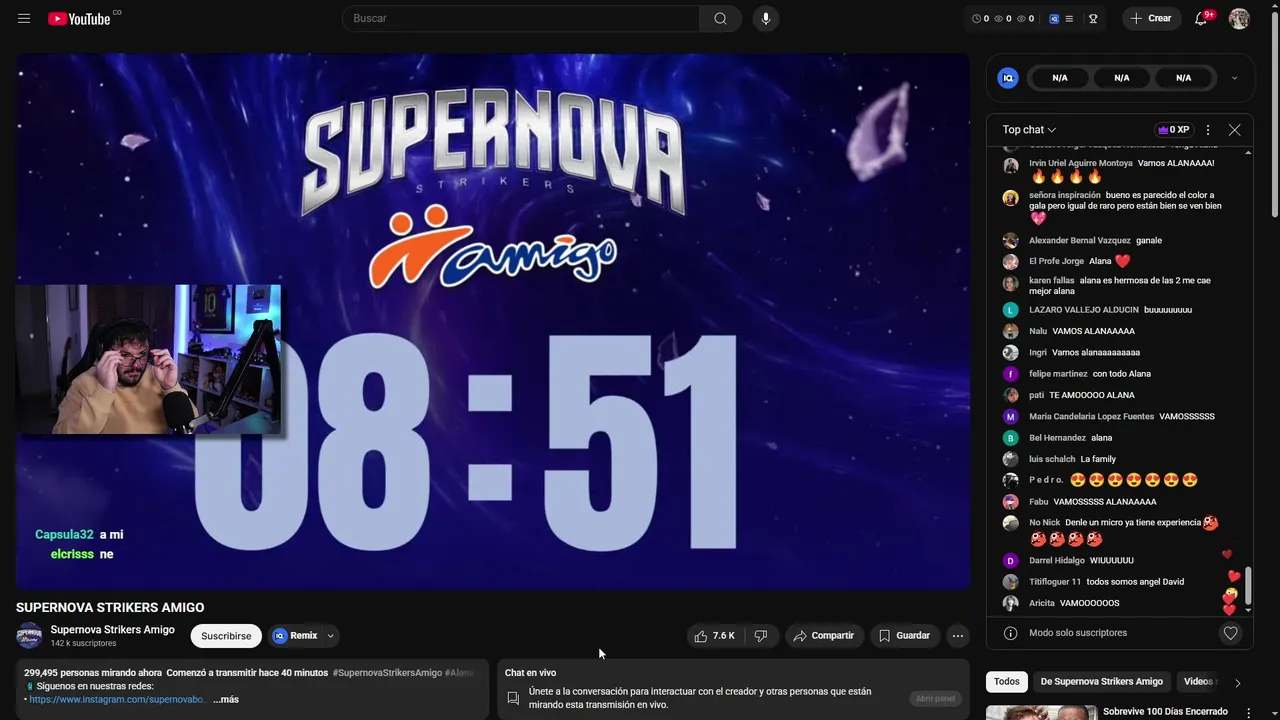The height and width of the screenshot is (720, 1280).
Task: Click the Remix button
Action: pos(295,636)
